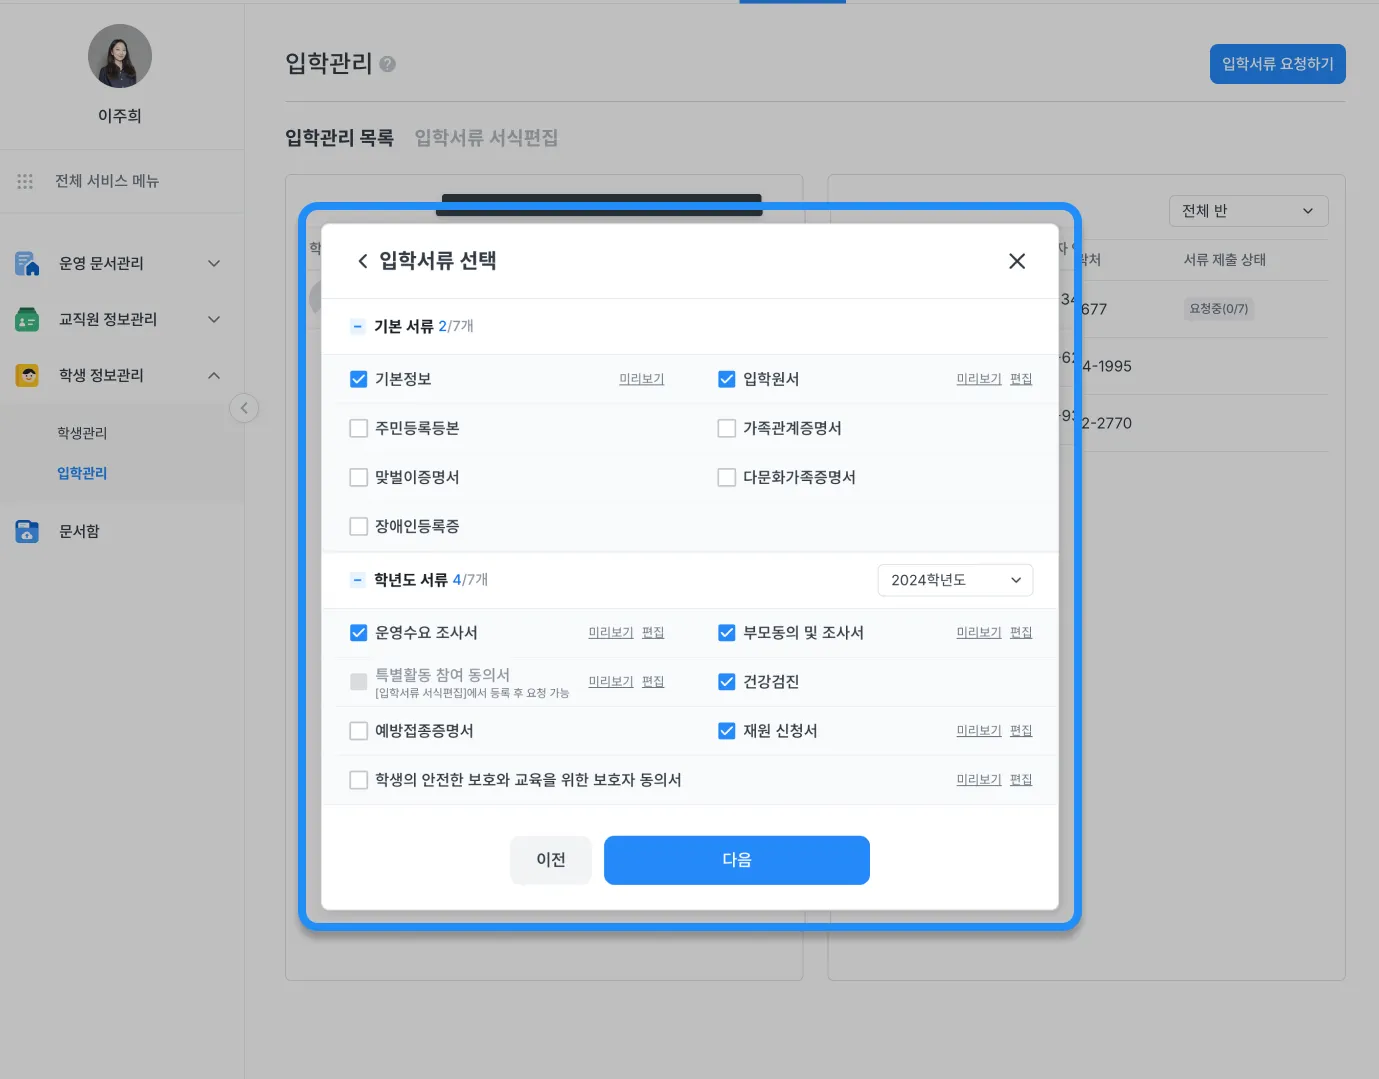Switch to the 입학서류 서식편집 tab
The width and height of the screenshot is (1379, 1079).
pyautogui.click(x=486, y=138)
